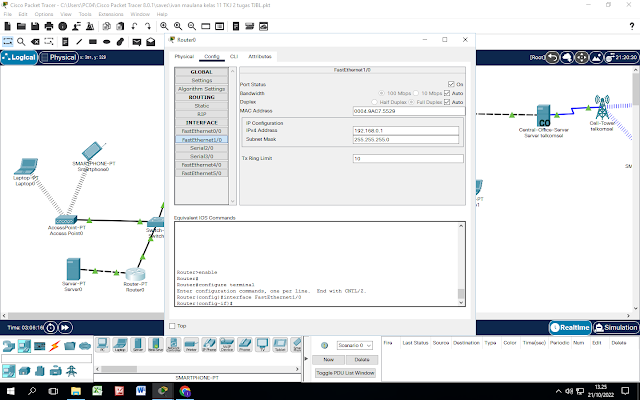
Task: Click the Cell-Tower telkomsel device
Action: (x=602, y=107)
